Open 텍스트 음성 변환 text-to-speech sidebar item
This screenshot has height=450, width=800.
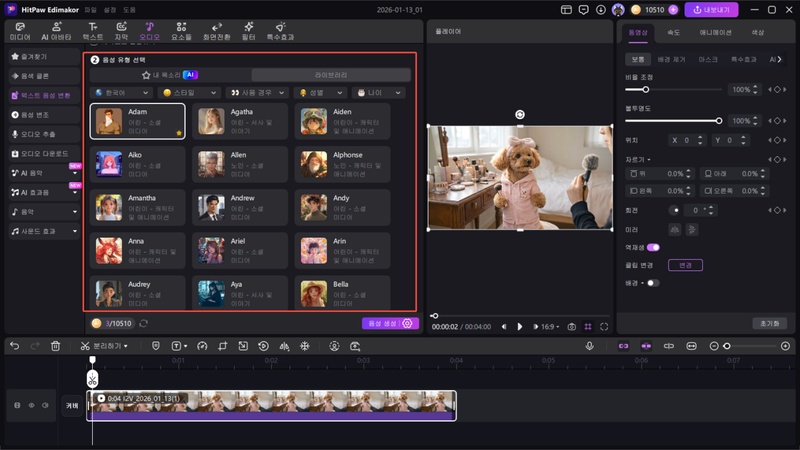click(x=44, y=95)
